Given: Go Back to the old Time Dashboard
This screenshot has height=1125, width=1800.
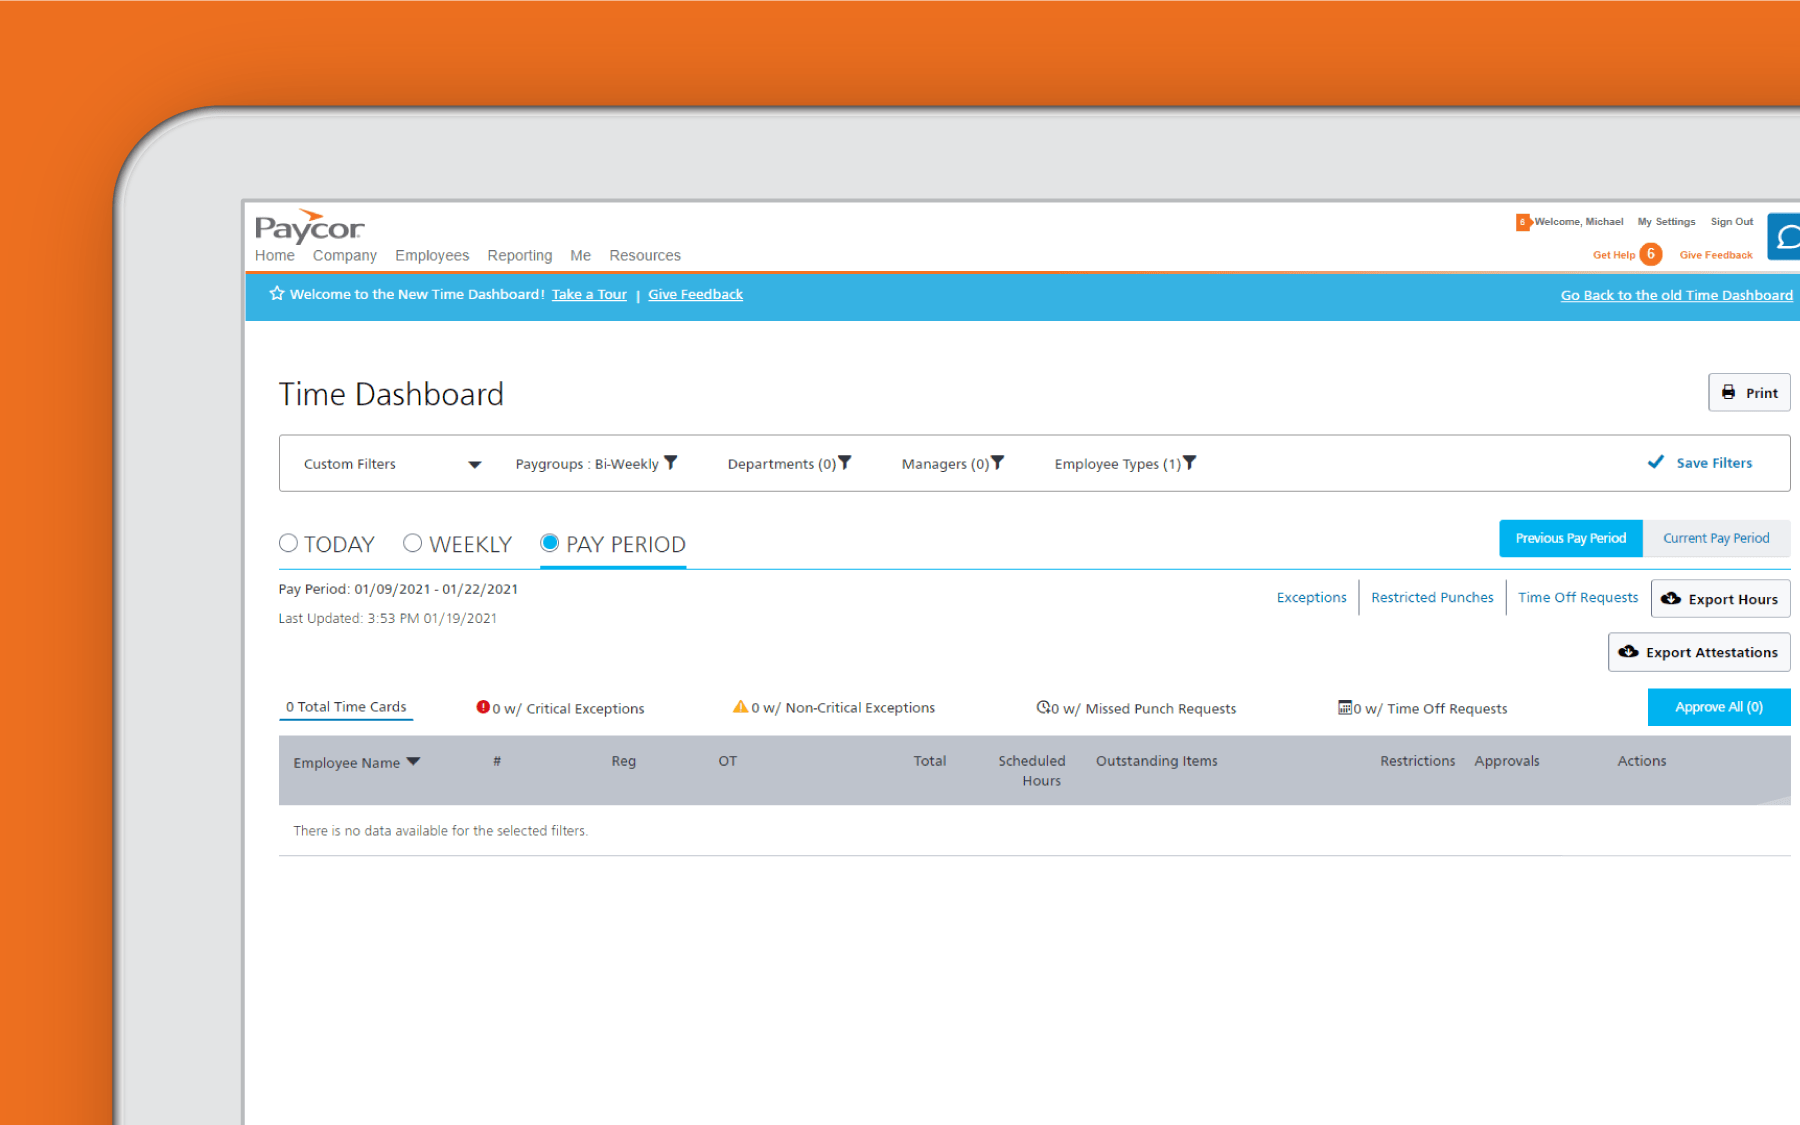Looking at the screenshot, I should pyautogui.click(x=1676, y=295).
